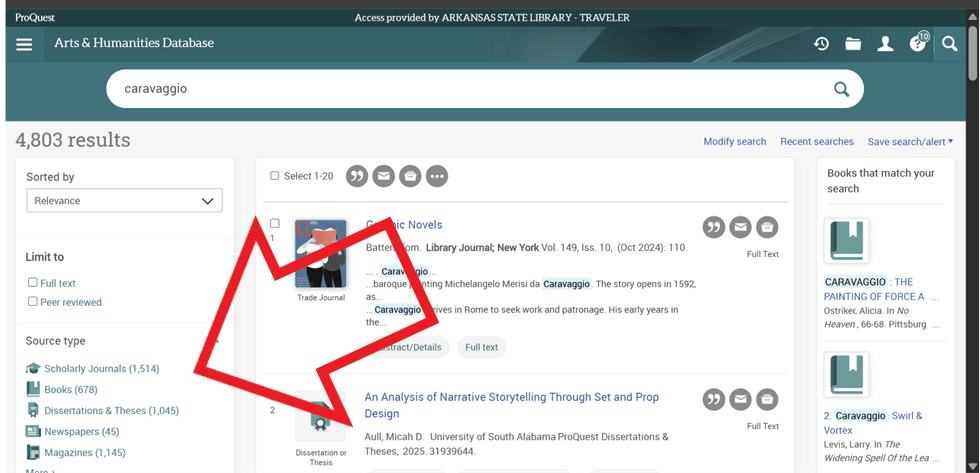Click the Full text button on result 1

[481, 347]
